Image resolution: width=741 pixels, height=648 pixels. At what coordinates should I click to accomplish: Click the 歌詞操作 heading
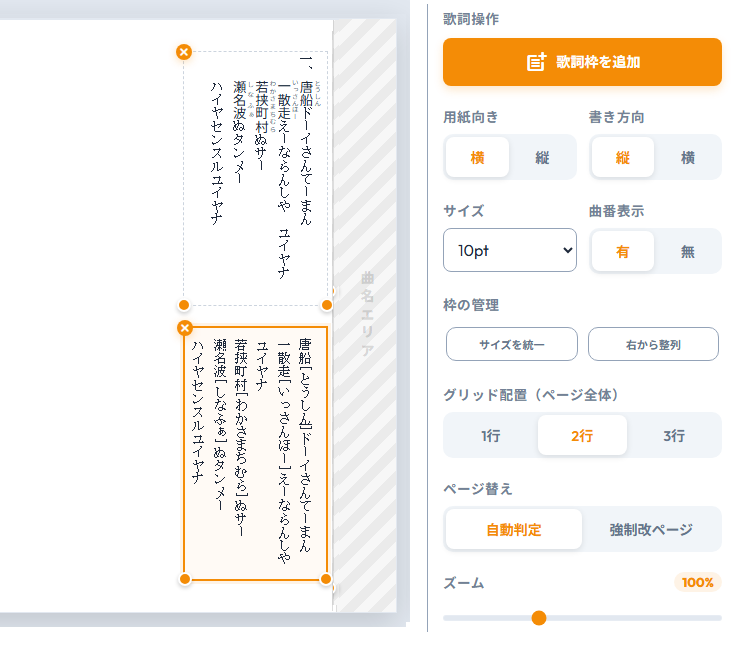[471, 19]
